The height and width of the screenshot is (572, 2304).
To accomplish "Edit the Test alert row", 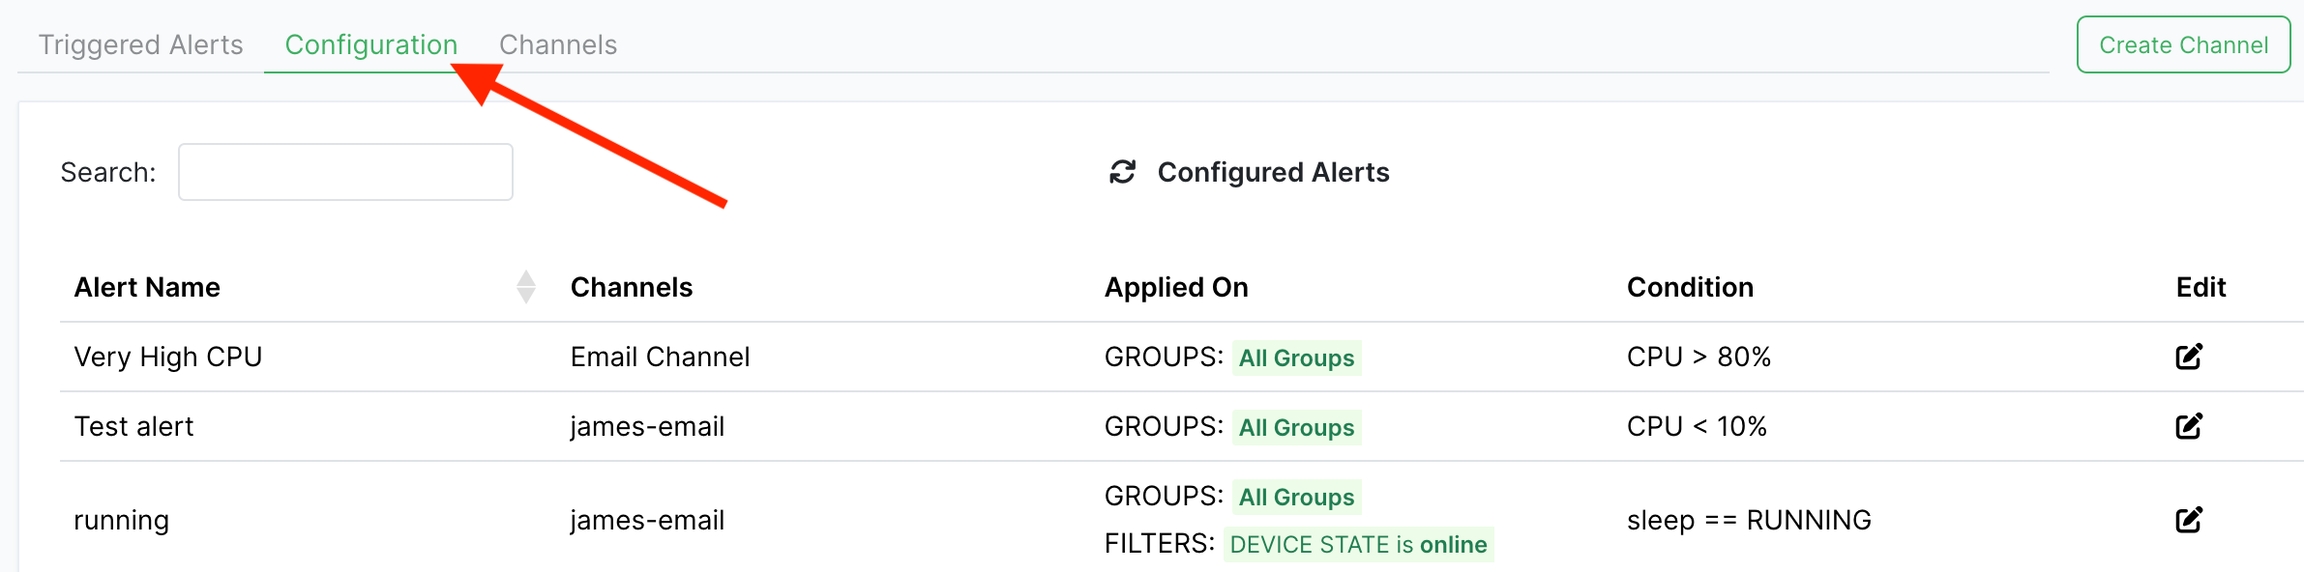I will (x=2188, y=427).
